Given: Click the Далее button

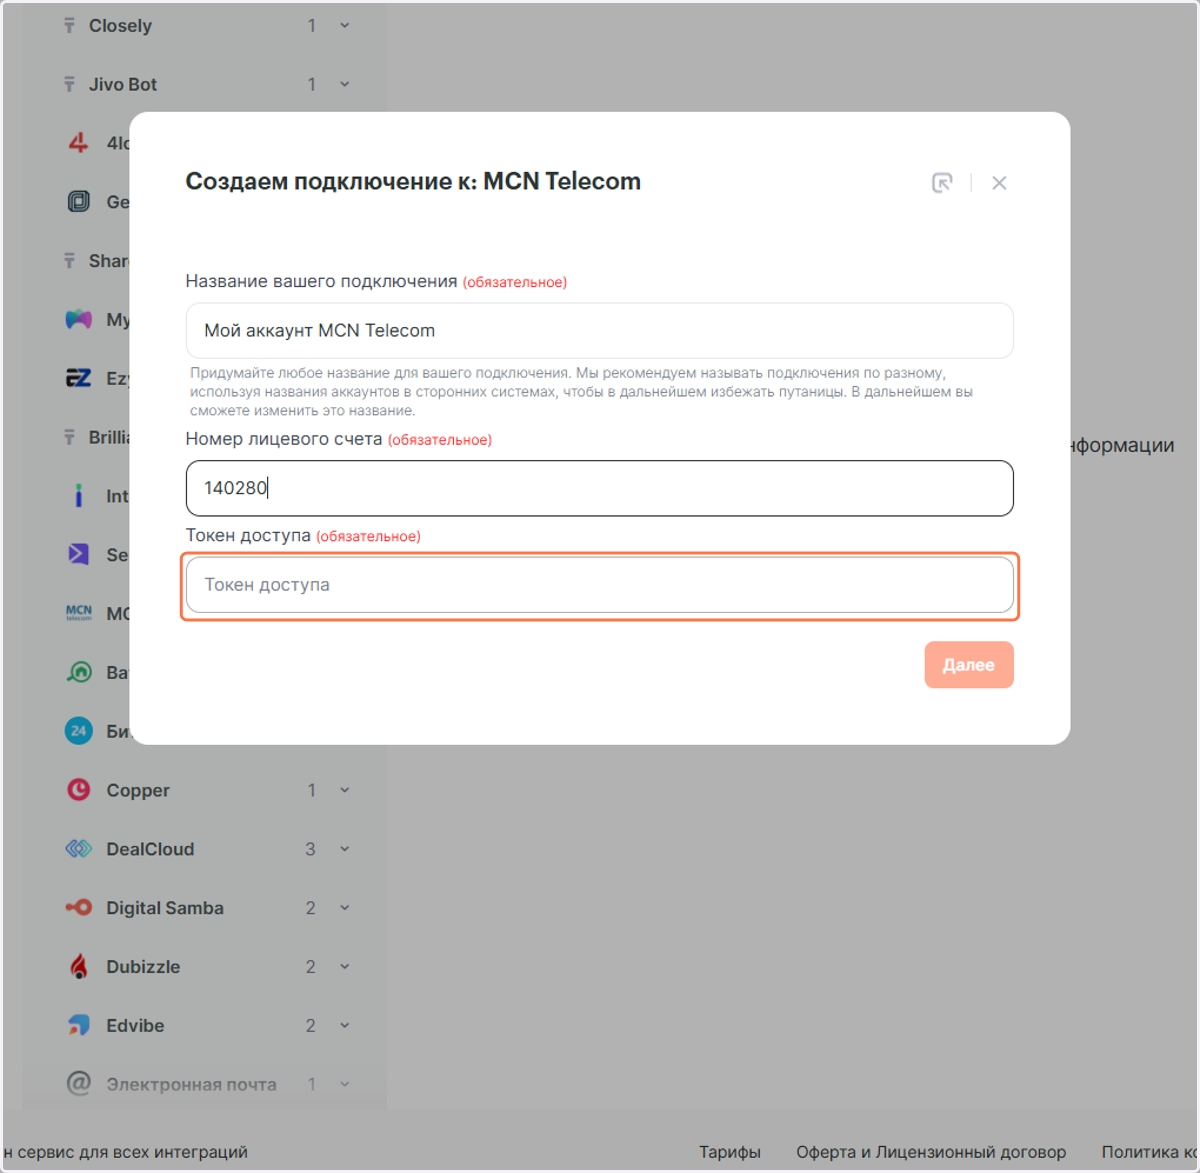Looking at the screenshot, I should (x=969, y=665).
